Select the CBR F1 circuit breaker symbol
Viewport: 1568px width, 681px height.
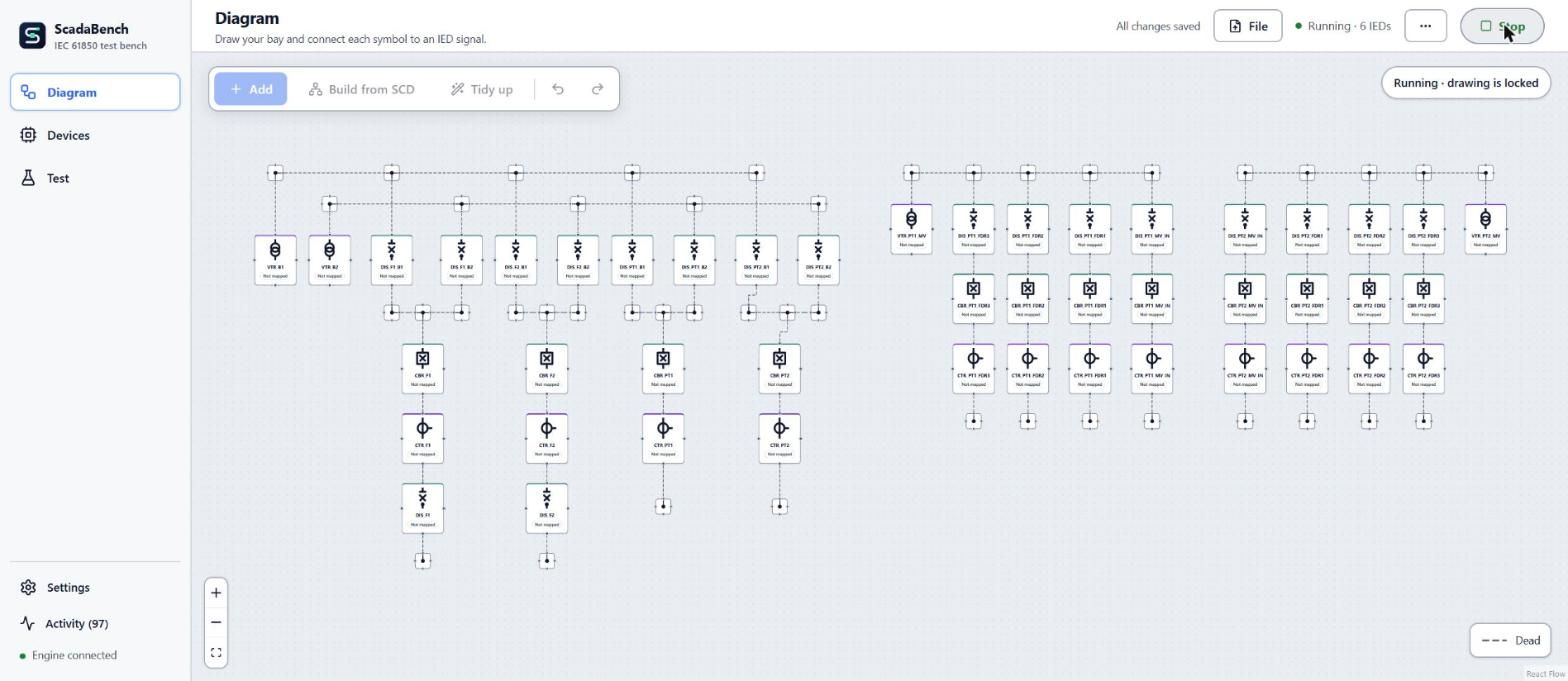[x=423, y=368]
